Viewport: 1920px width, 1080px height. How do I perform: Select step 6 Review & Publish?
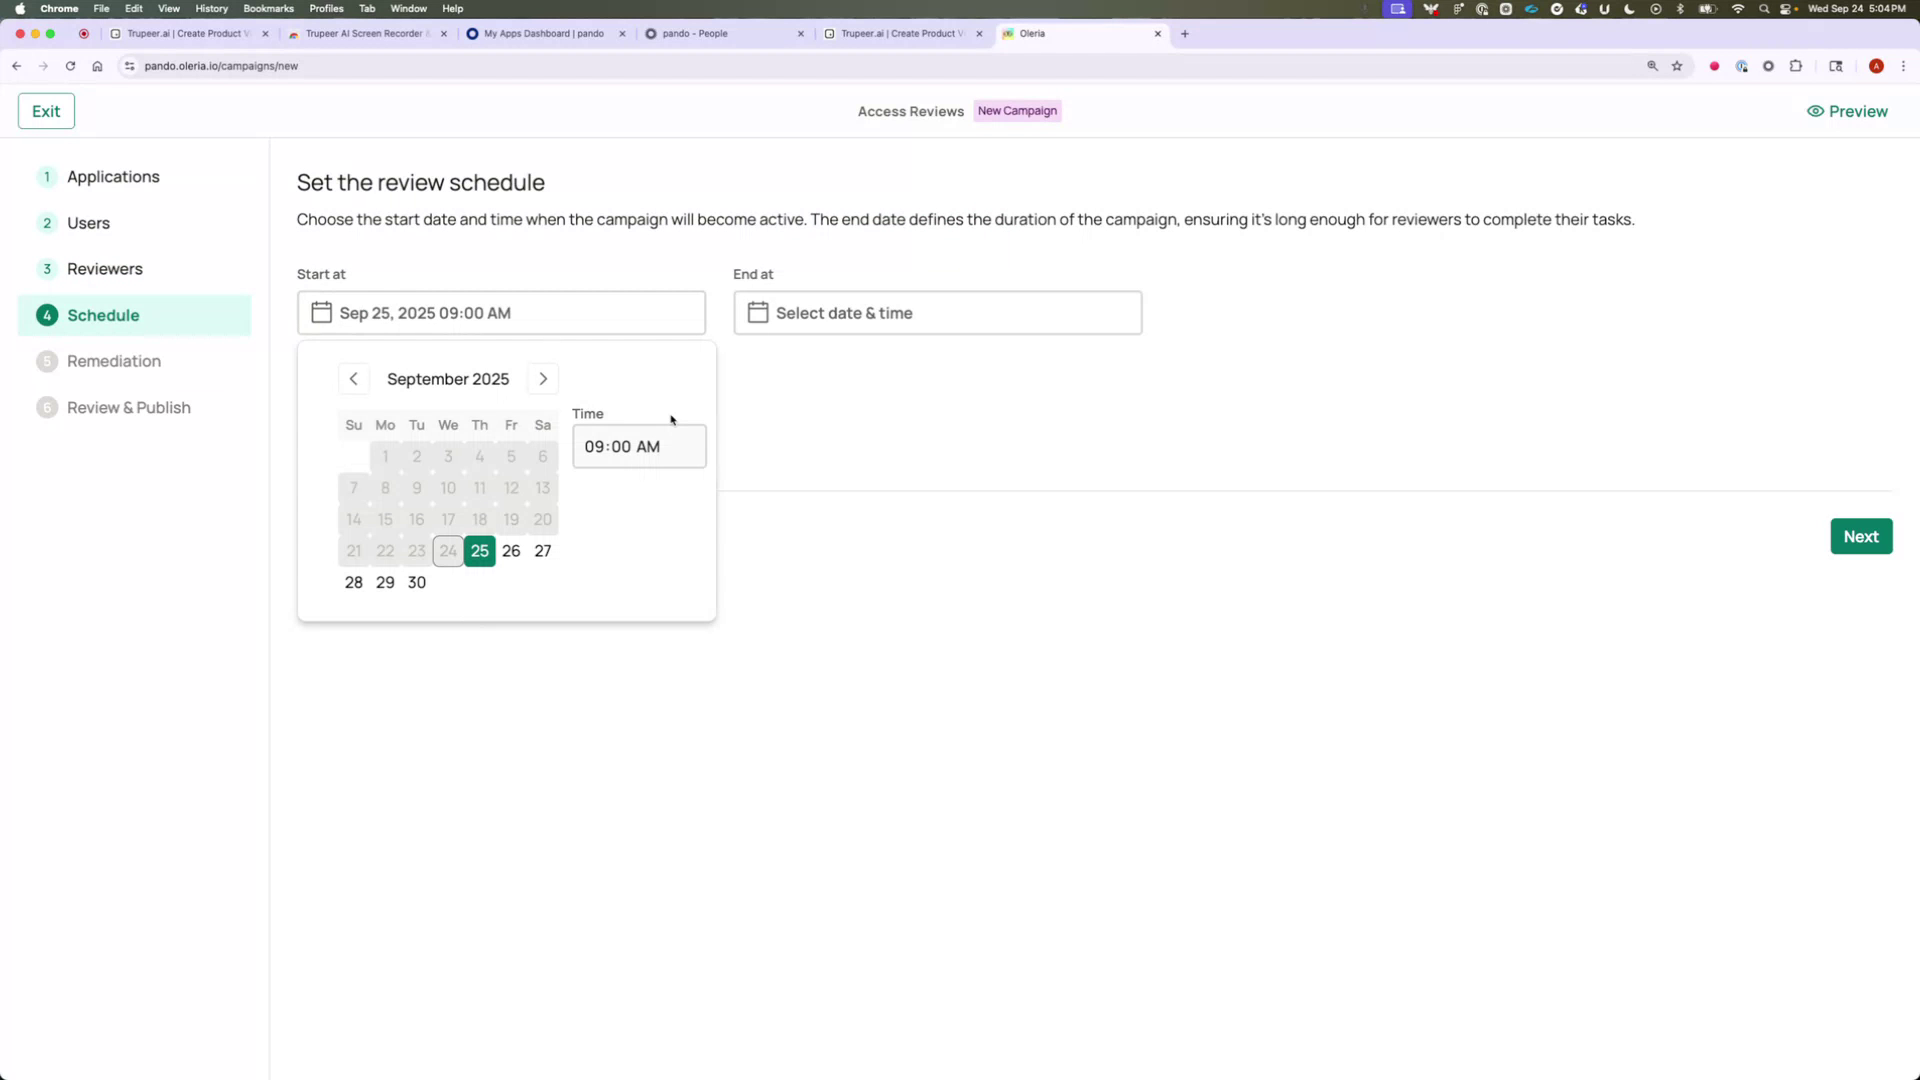click(128, 407)
